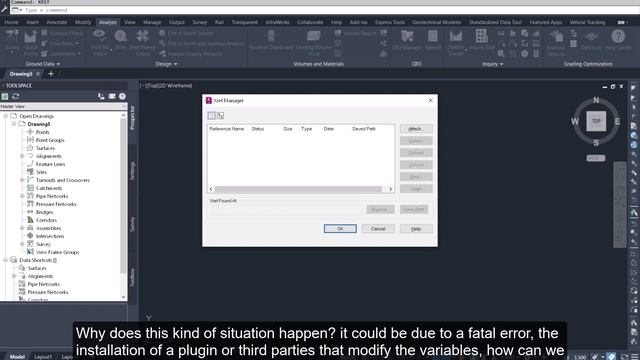The height and width of the screenshot is (360, 640).
Task: Select Reference Name column header
Action: point(227,129)
